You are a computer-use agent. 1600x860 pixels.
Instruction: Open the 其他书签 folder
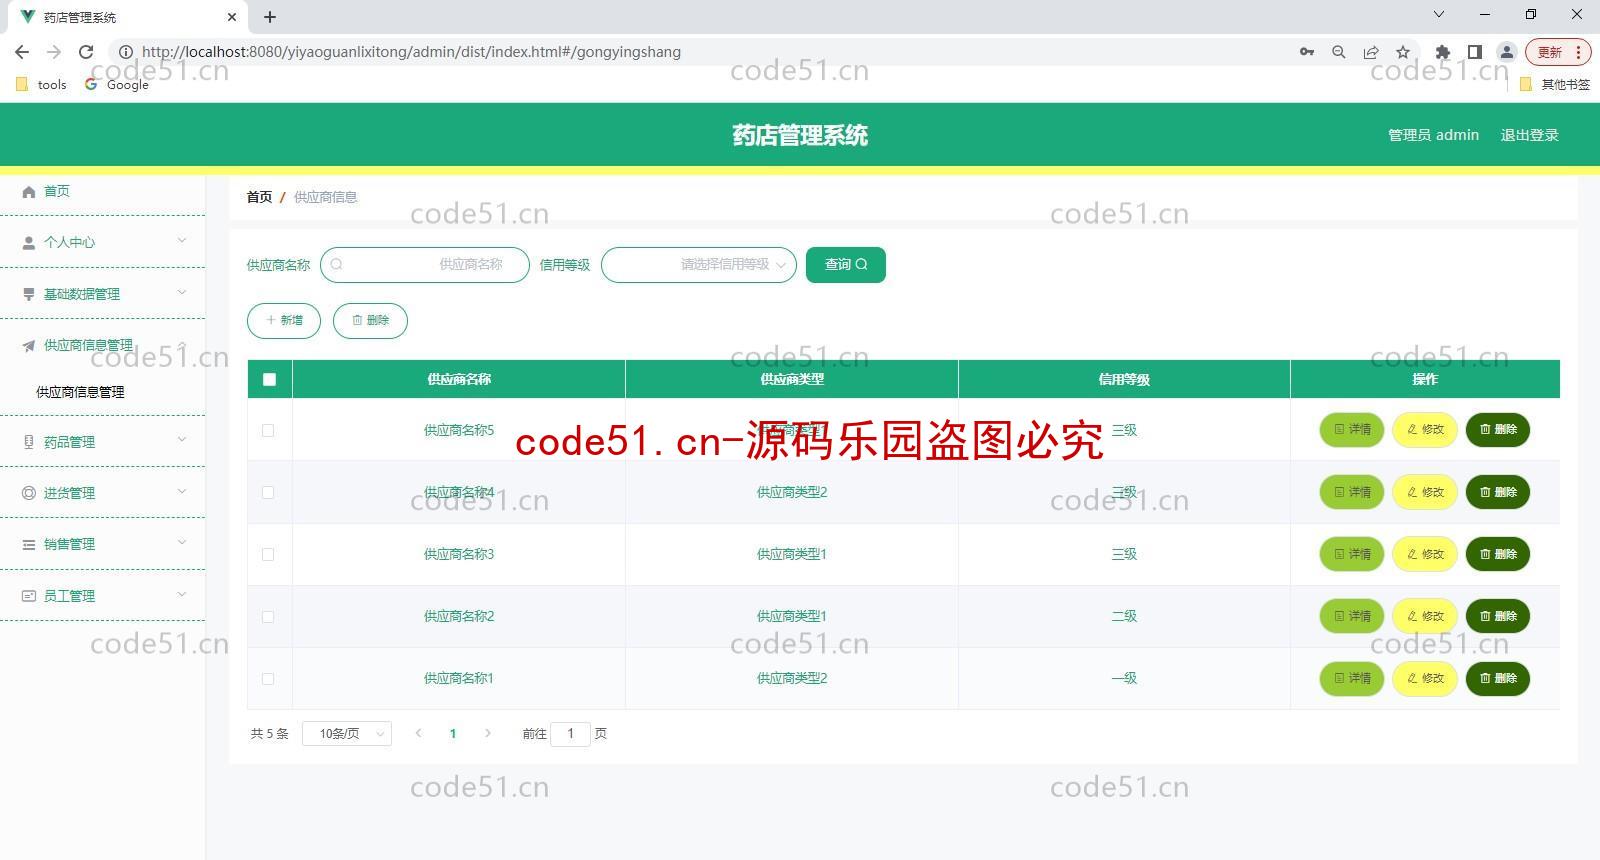coord(1555,85)
